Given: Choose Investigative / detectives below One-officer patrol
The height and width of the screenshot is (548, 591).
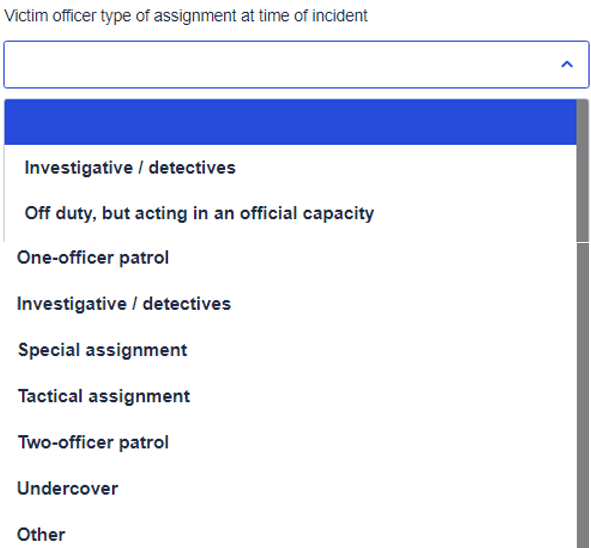Looking at the screenshot, I should (x=124, y=304).
